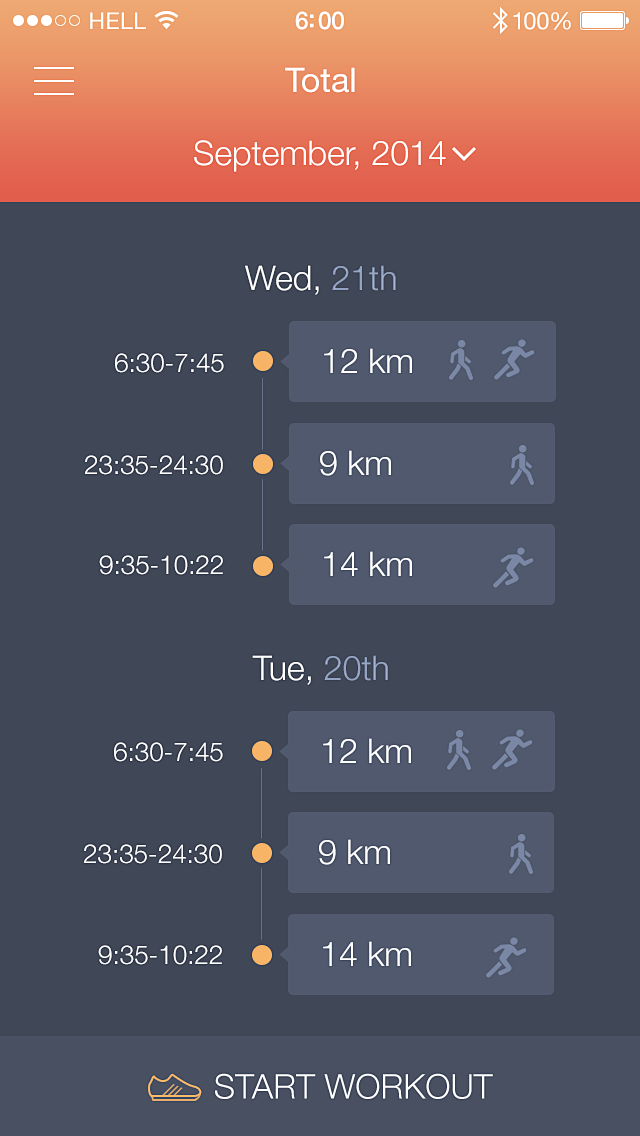The image size is (640, 1136).
Task: Tap the walking icon on Tuesday's 9 km entry
Action: click(x=520, y=854)
